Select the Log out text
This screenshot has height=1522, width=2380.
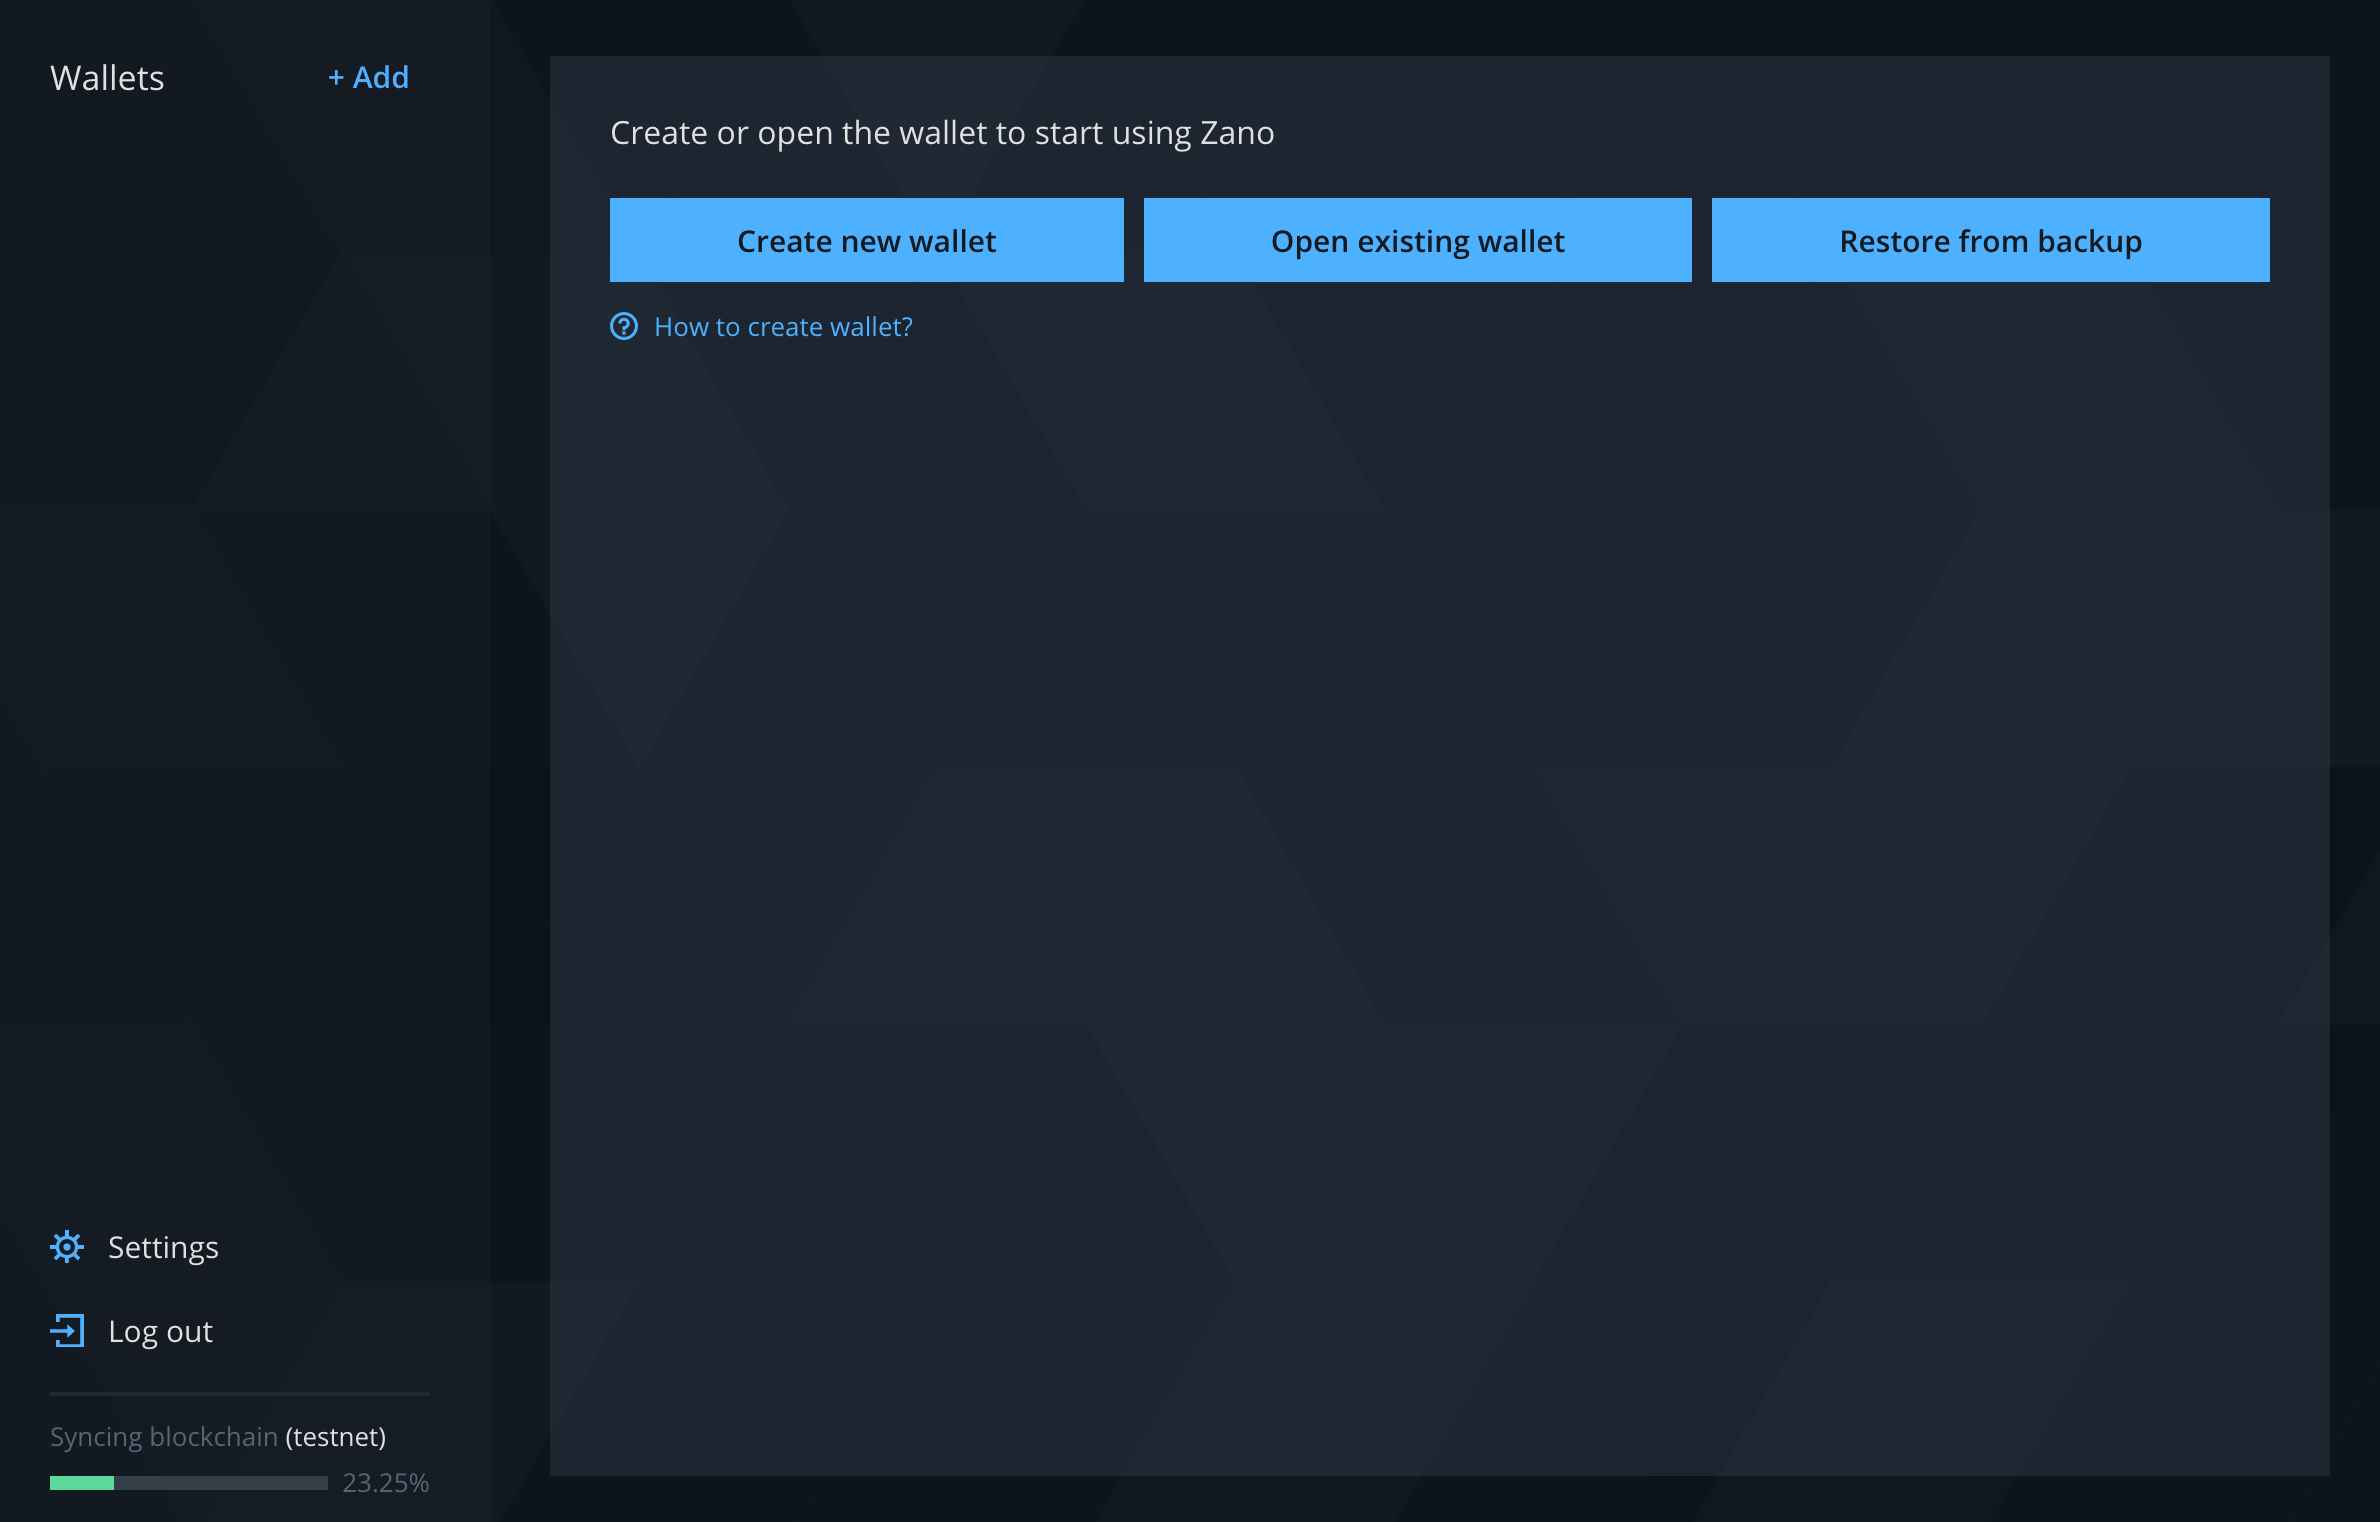point(160,1331)
